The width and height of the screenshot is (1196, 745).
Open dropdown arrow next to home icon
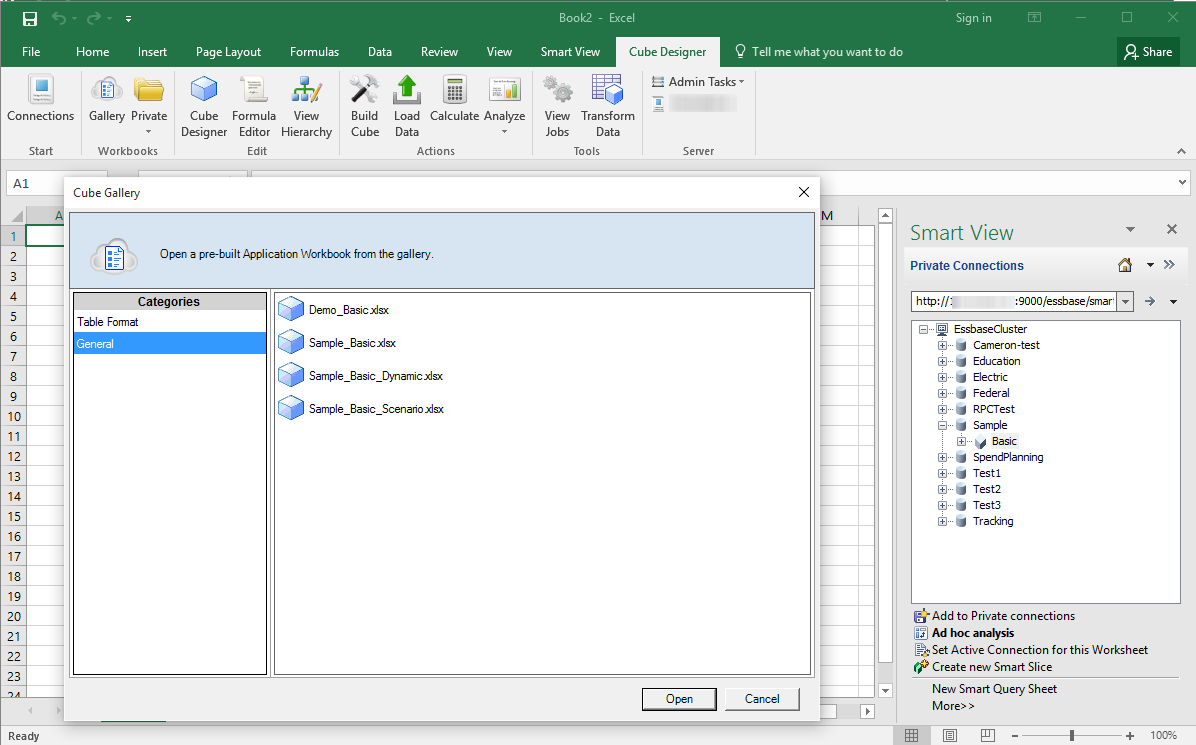(1150, 265)
